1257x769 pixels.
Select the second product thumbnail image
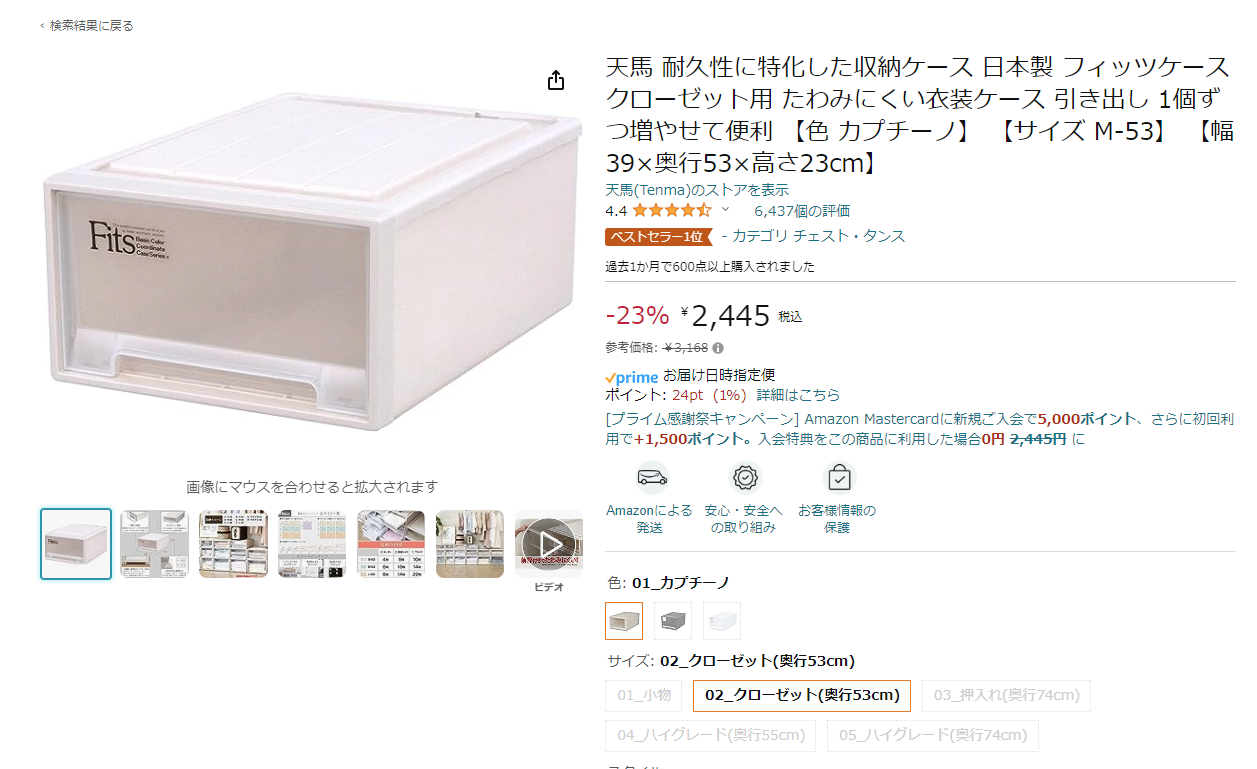tap(155, 544)
